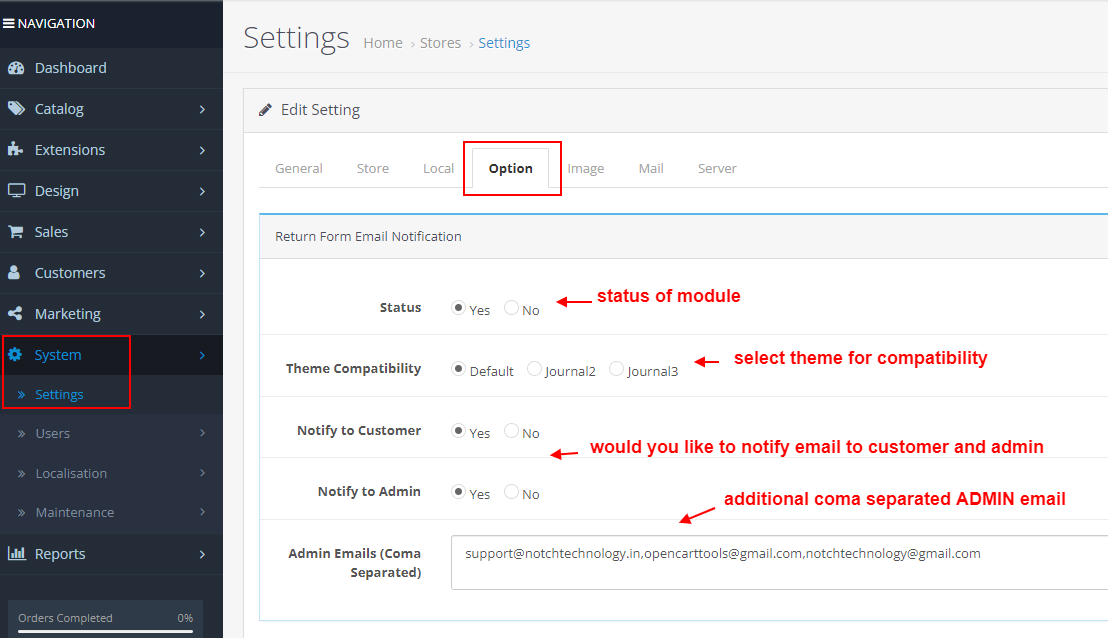Select the Catalog tag icon in sidebar
This screenshot has height=638, width=1108.
(15, 109)
